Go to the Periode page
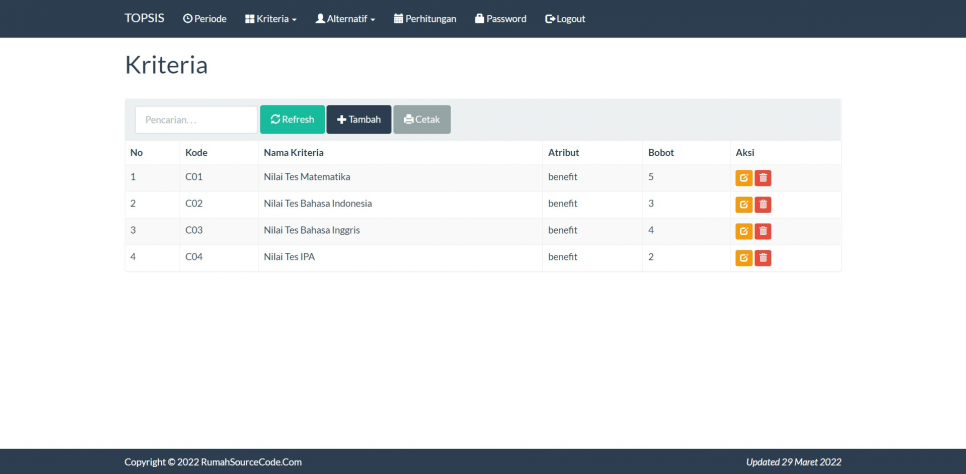 point(204,19)
